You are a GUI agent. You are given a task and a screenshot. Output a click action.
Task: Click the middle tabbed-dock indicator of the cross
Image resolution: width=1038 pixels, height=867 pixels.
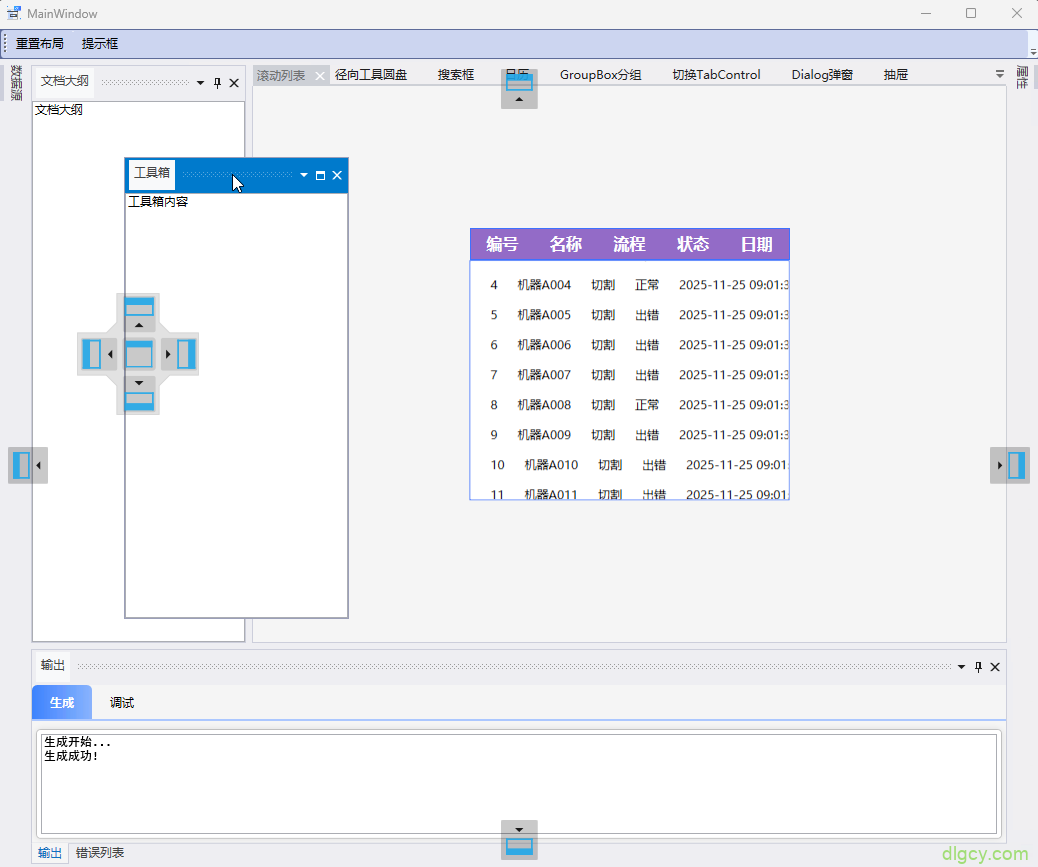coord(139,354)
